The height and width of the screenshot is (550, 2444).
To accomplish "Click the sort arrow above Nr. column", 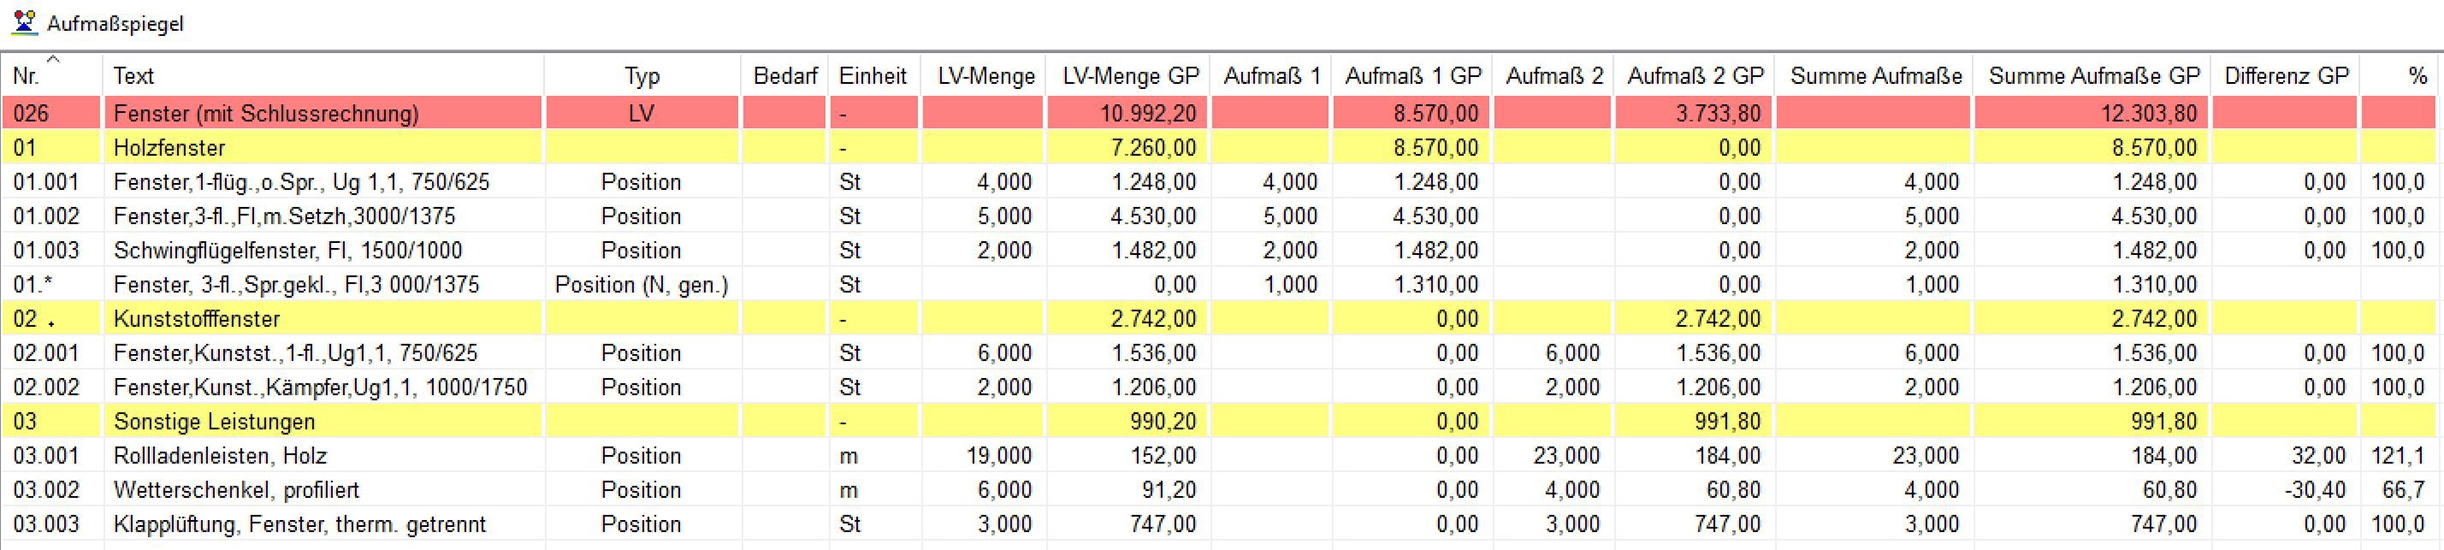I will pos(53,60).
